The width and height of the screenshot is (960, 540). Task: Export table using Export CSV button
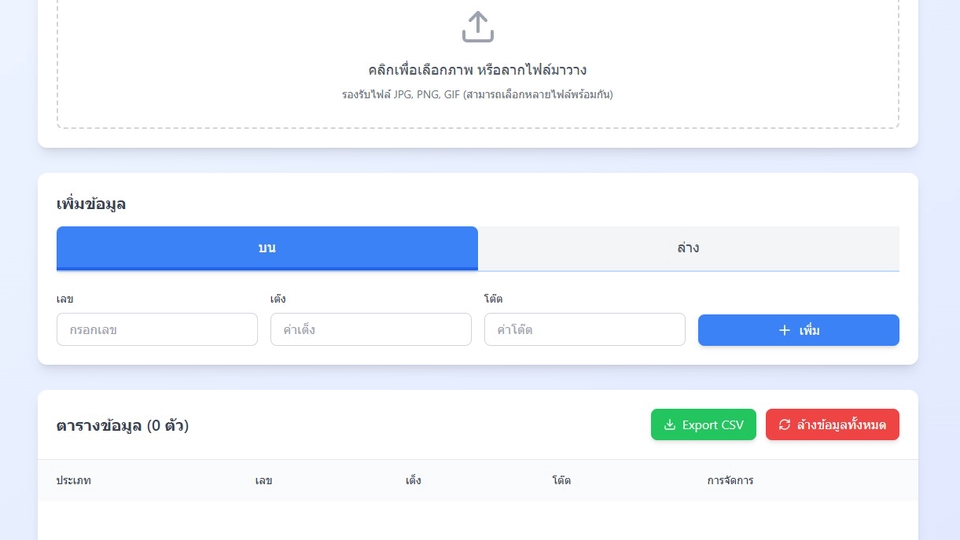click(x=703, y=425)
